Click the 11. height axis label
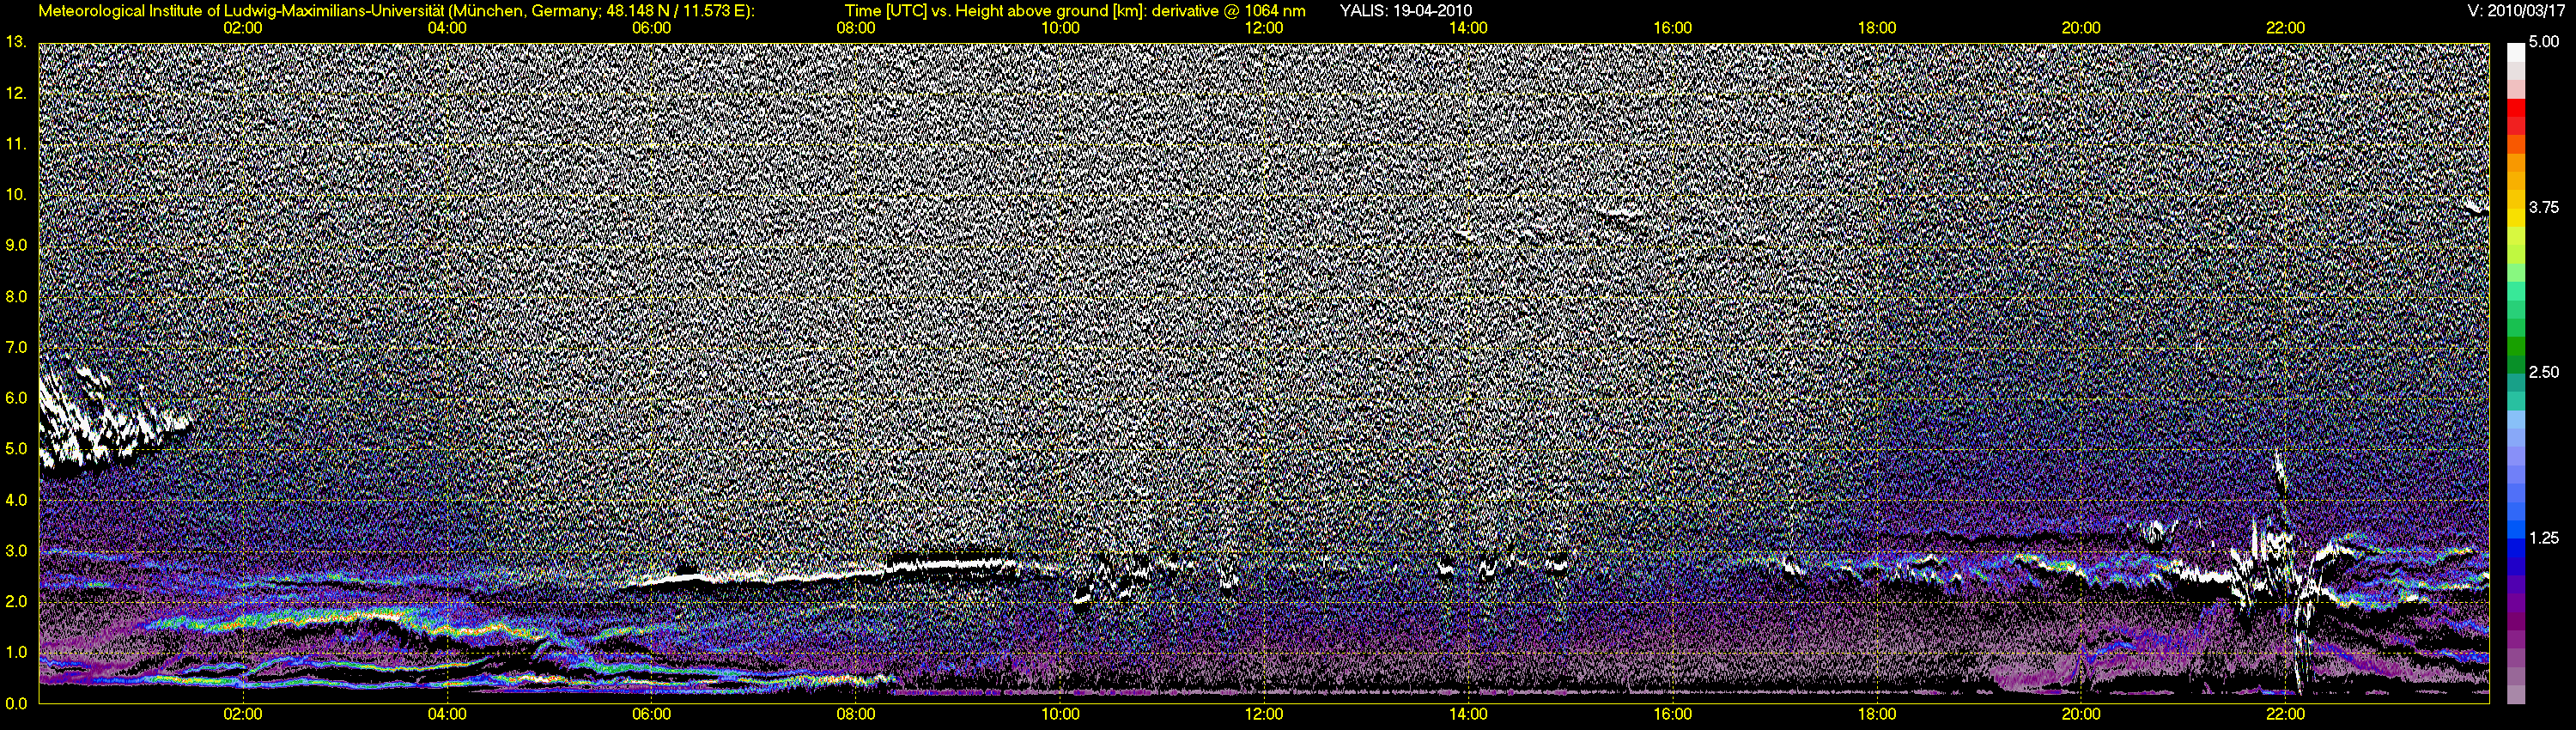The width and height of the screenshot is (2576, 730). click(15, 144)
